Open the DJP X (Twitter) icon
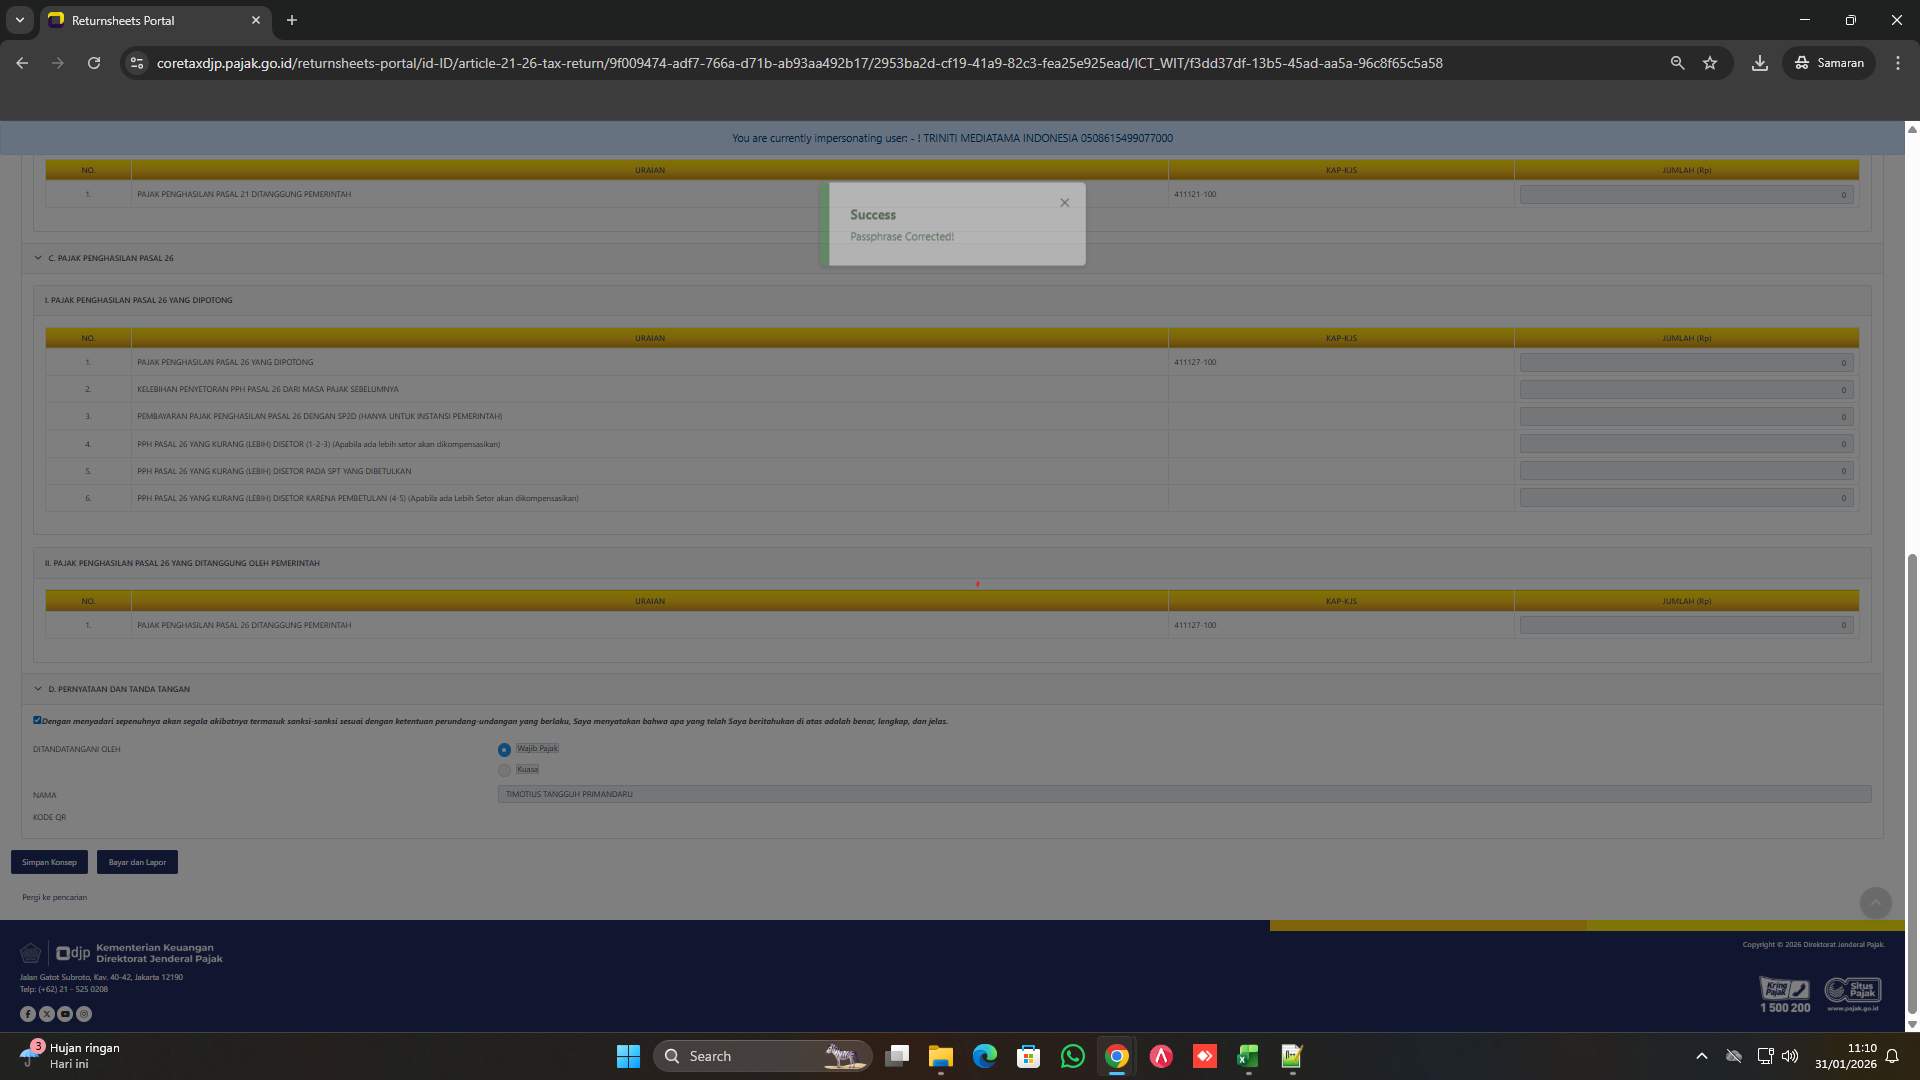 (x=47, y=1013)
